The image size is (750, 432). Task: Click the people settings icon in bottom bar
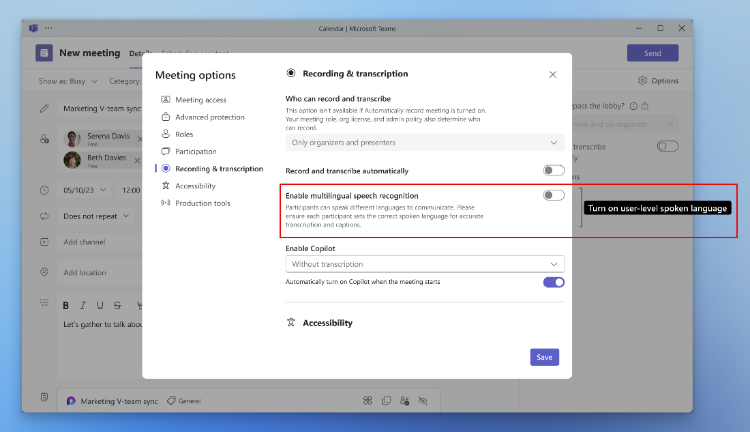coord(405,400)
